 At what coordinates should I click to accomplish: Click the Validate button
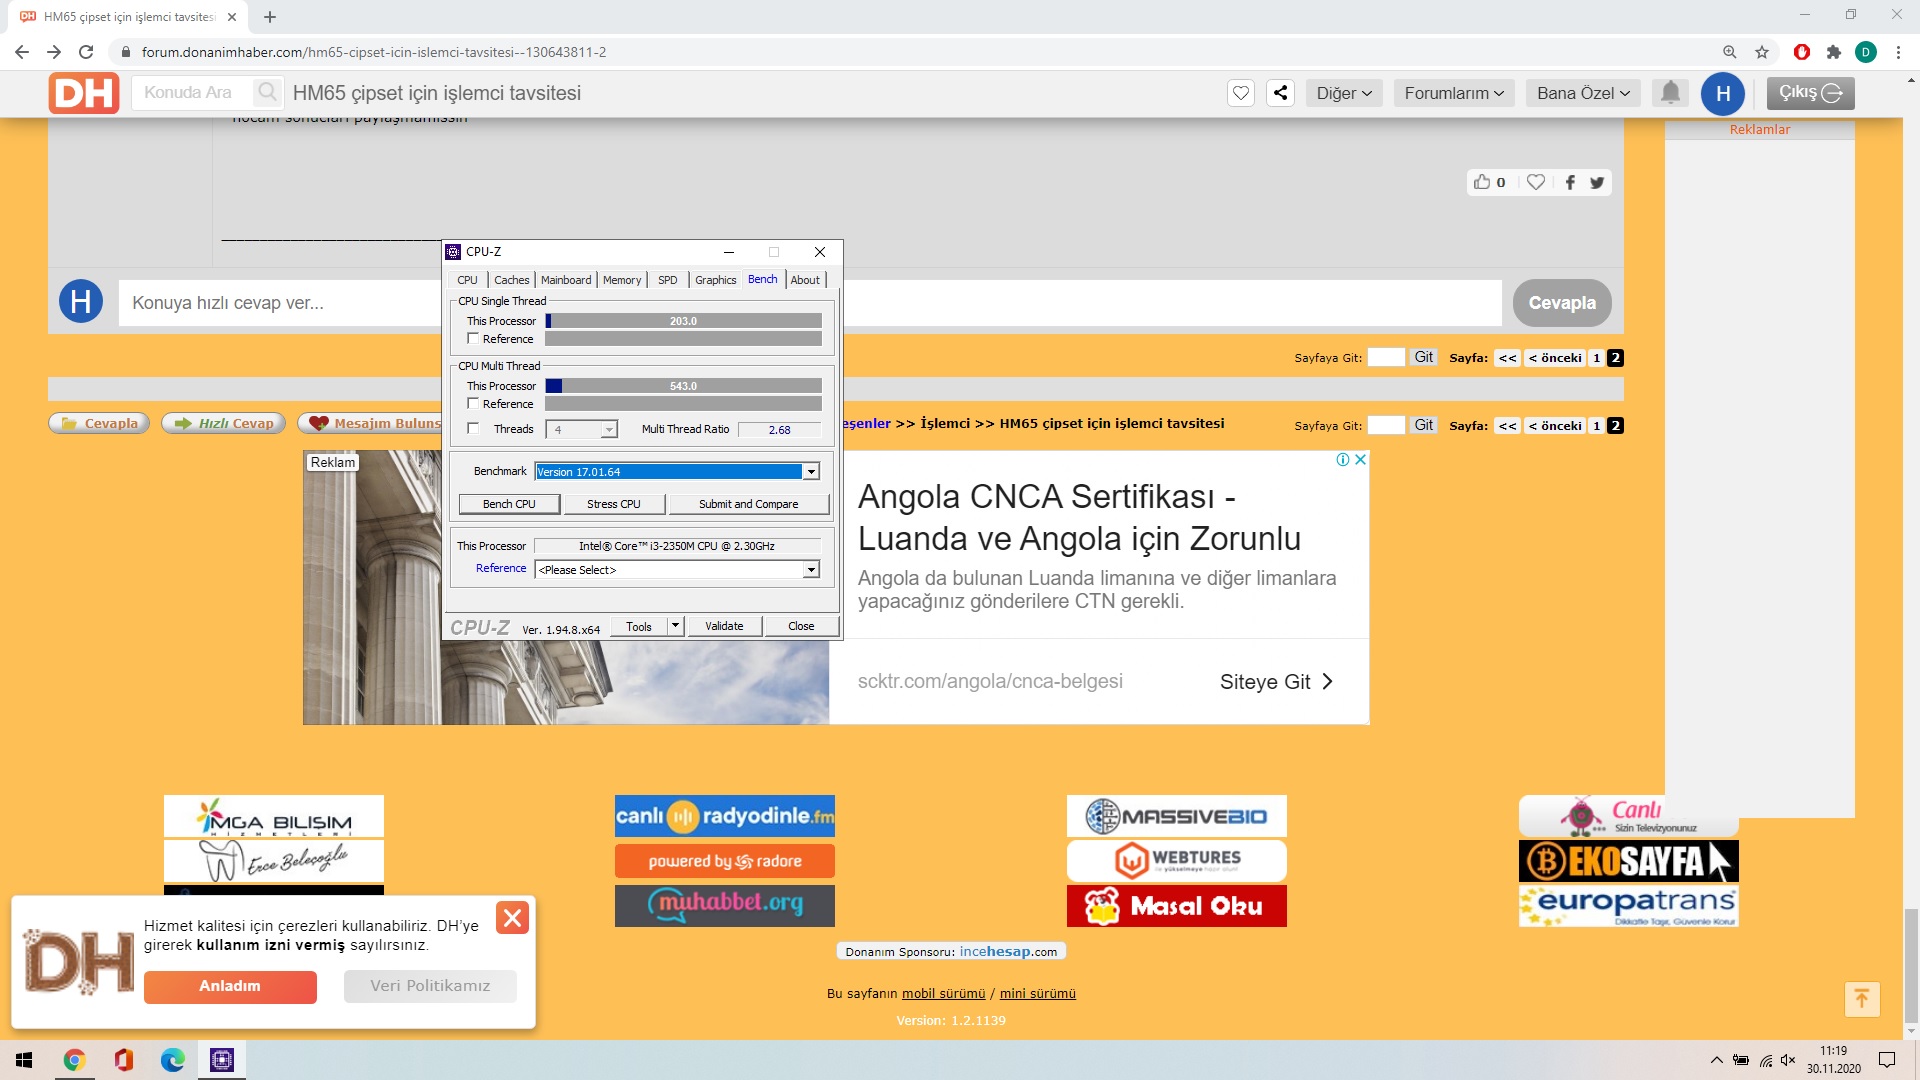724,626
